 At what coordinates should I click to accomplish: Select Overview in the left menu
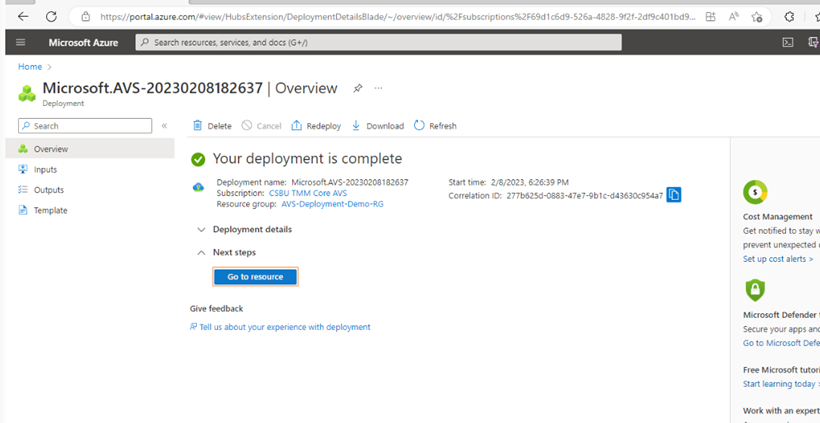(90, 148)
